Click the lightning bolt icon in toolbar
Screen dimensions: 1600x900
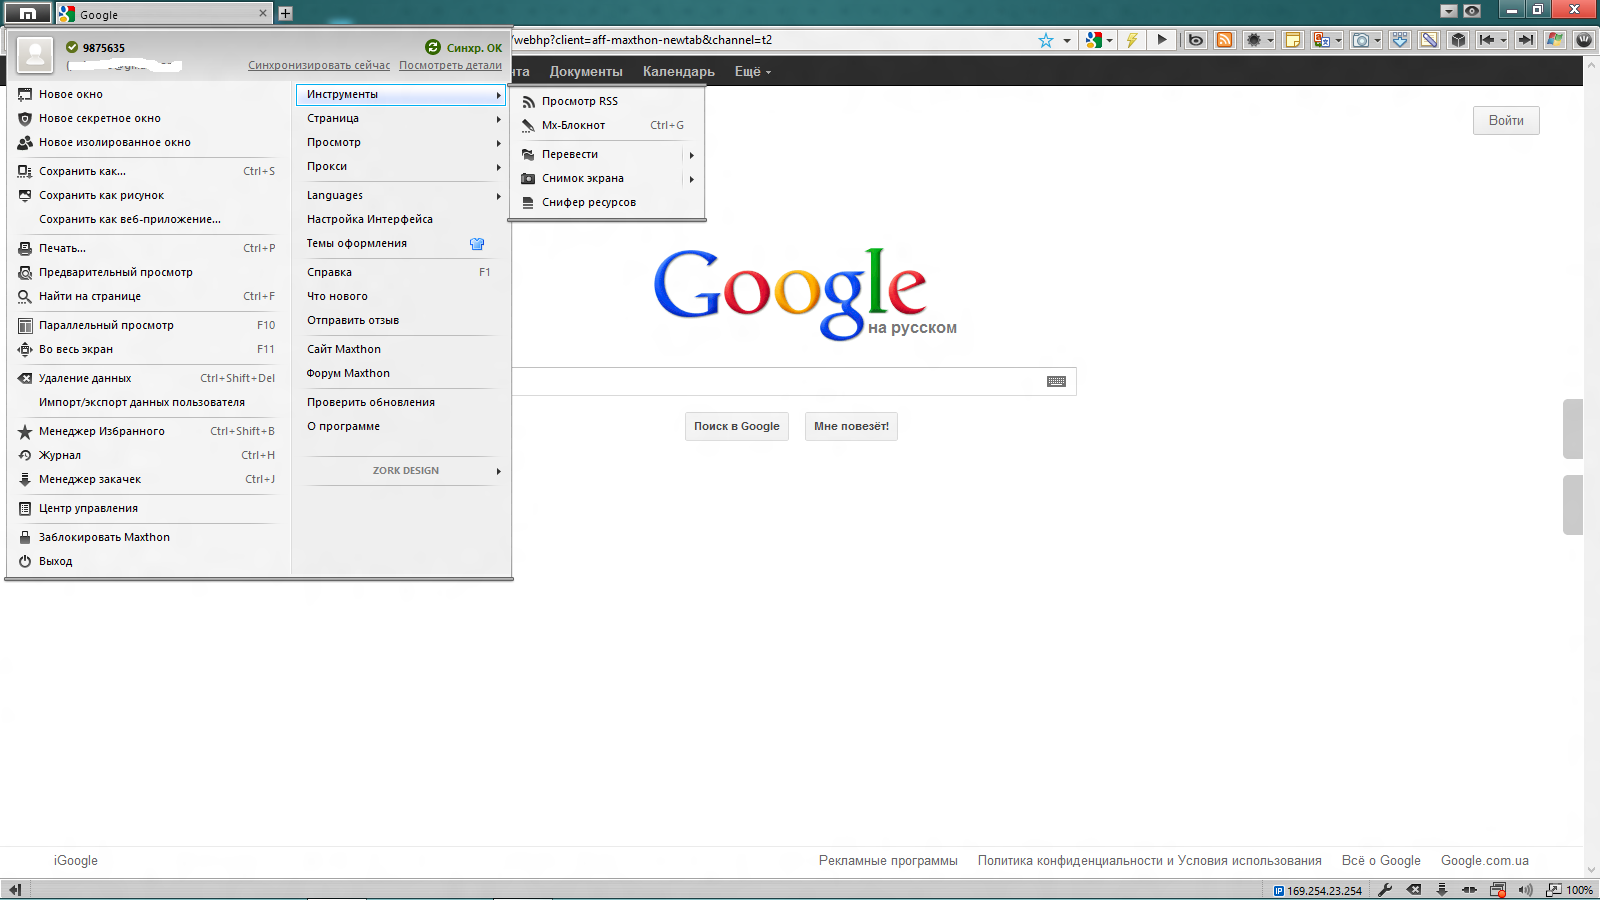coord(1132,40)
